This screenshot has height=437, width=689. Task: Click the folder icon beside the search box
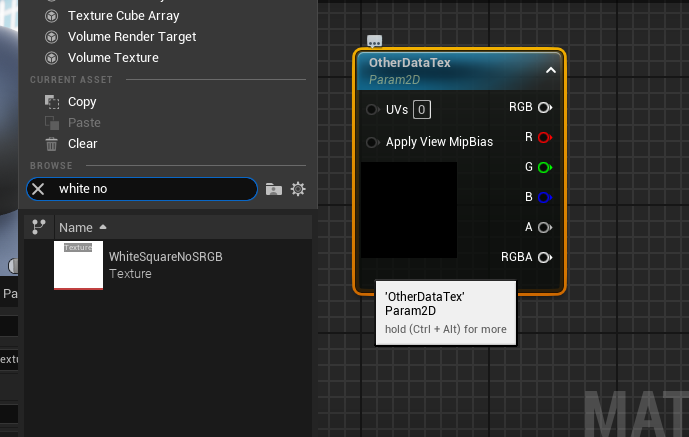(x=274, y=189)
